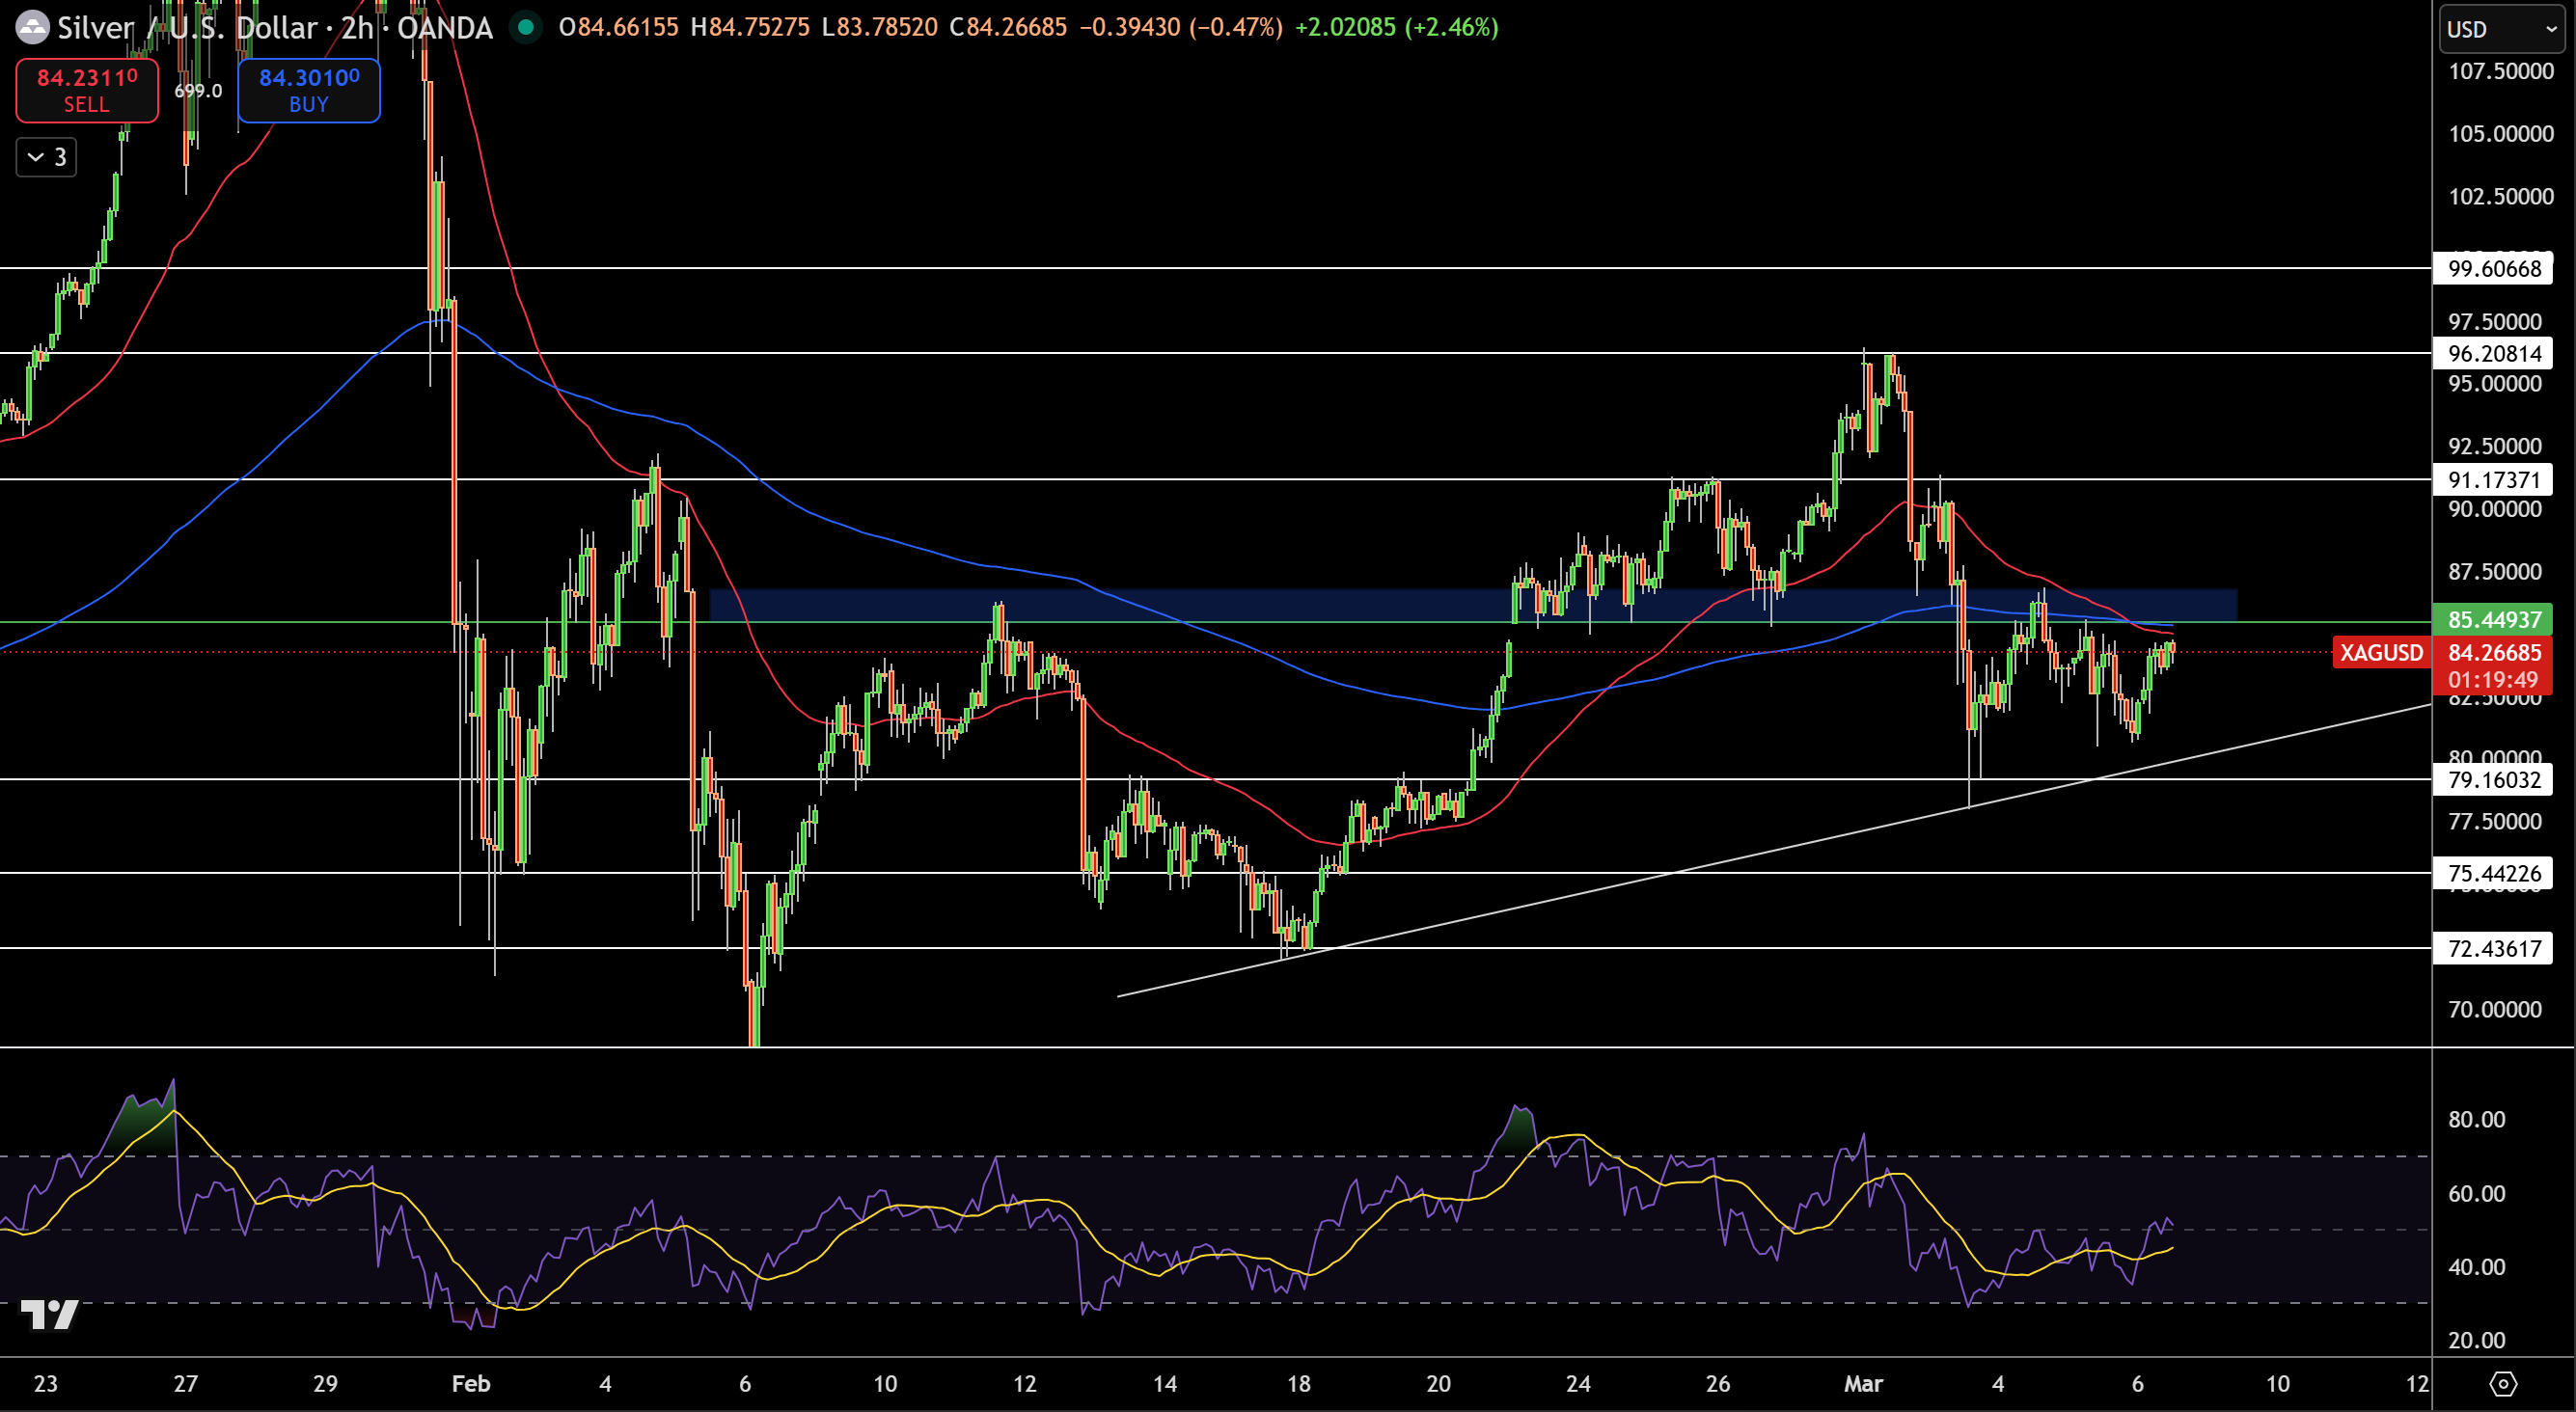Select the blue shaded resistance zone rectangle

[x=1473, y=605]
